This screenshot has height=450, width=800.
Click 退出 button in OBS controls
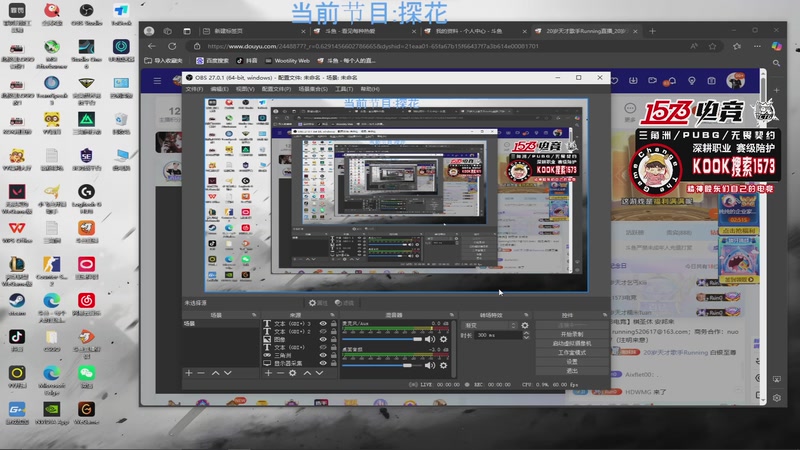(x=572, y=371)
